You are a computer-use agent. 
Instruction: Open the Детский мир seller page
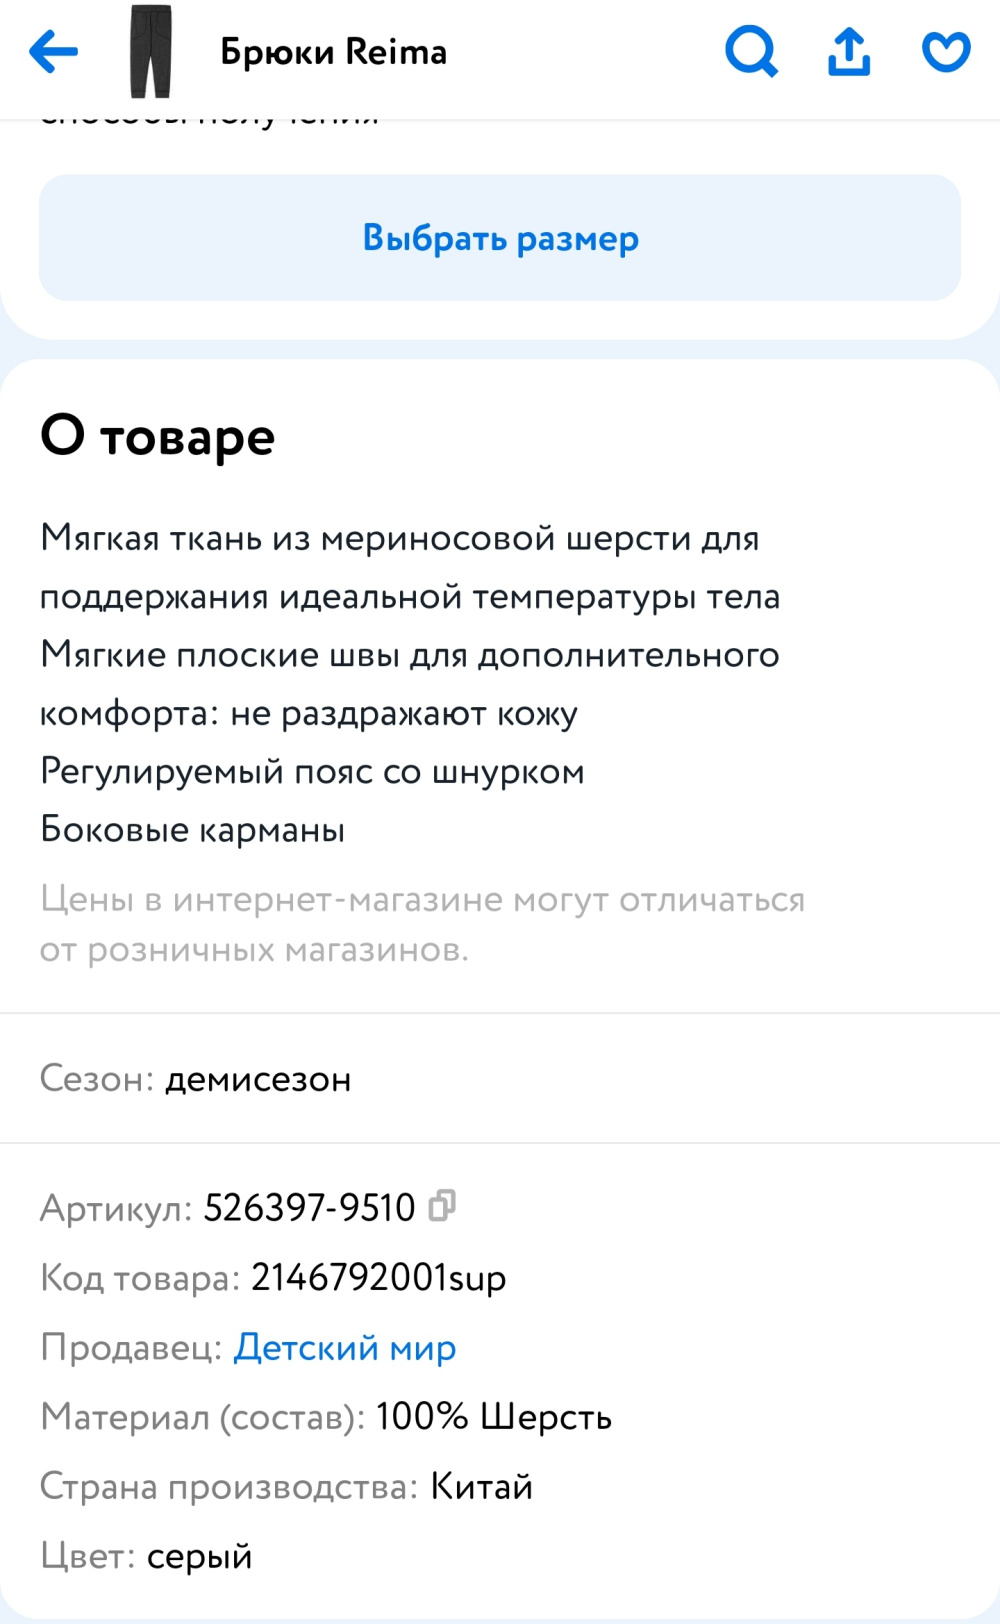(x=344, y=1347)
